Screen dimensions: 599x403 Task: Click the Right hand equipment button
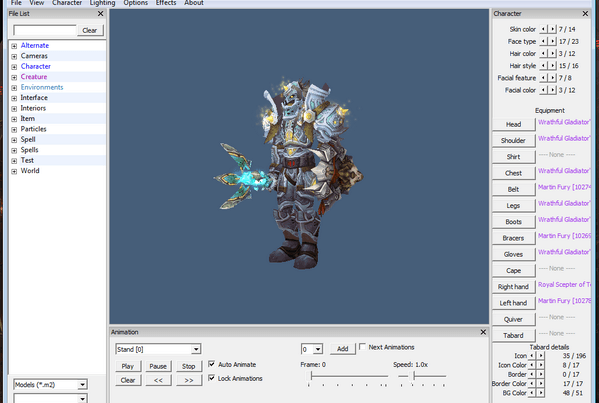(513, 287)
